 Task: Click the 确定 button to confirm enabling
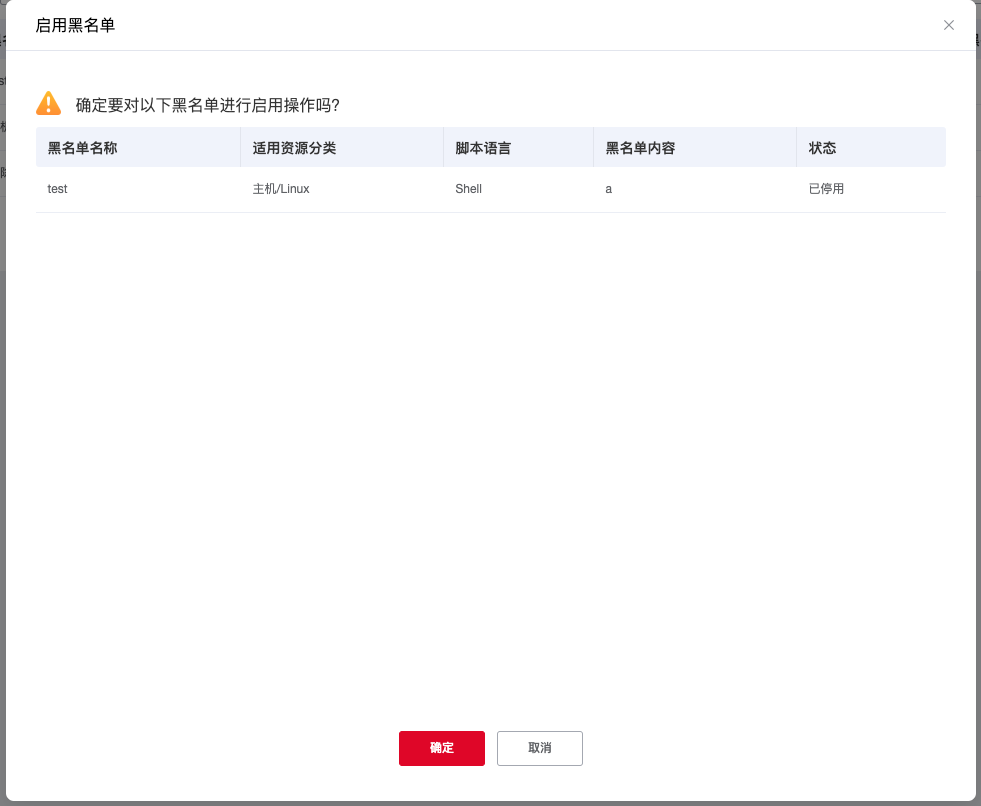click(x=441, y=748)
